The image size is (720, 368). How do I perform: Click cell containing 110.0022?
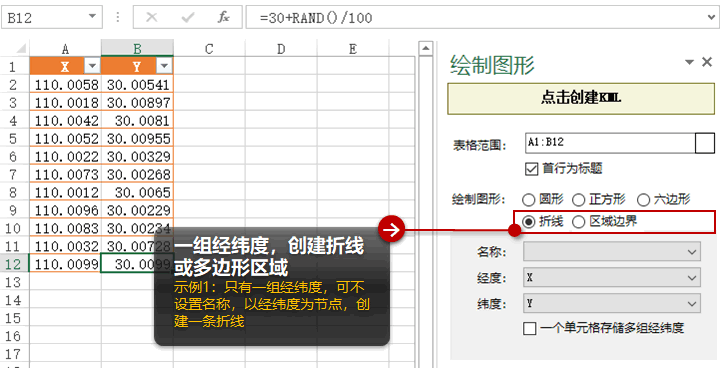[x=65, y=156]
